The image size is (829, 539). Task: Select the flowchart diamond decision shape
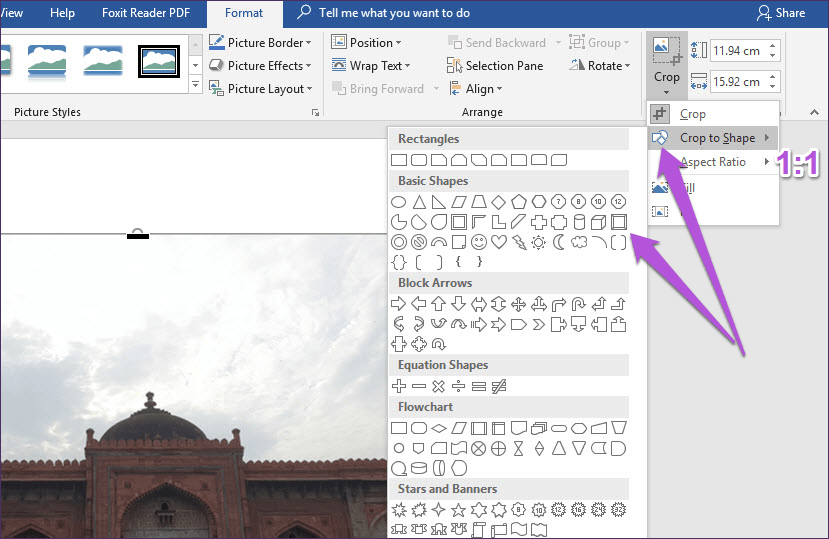(438, 428)
